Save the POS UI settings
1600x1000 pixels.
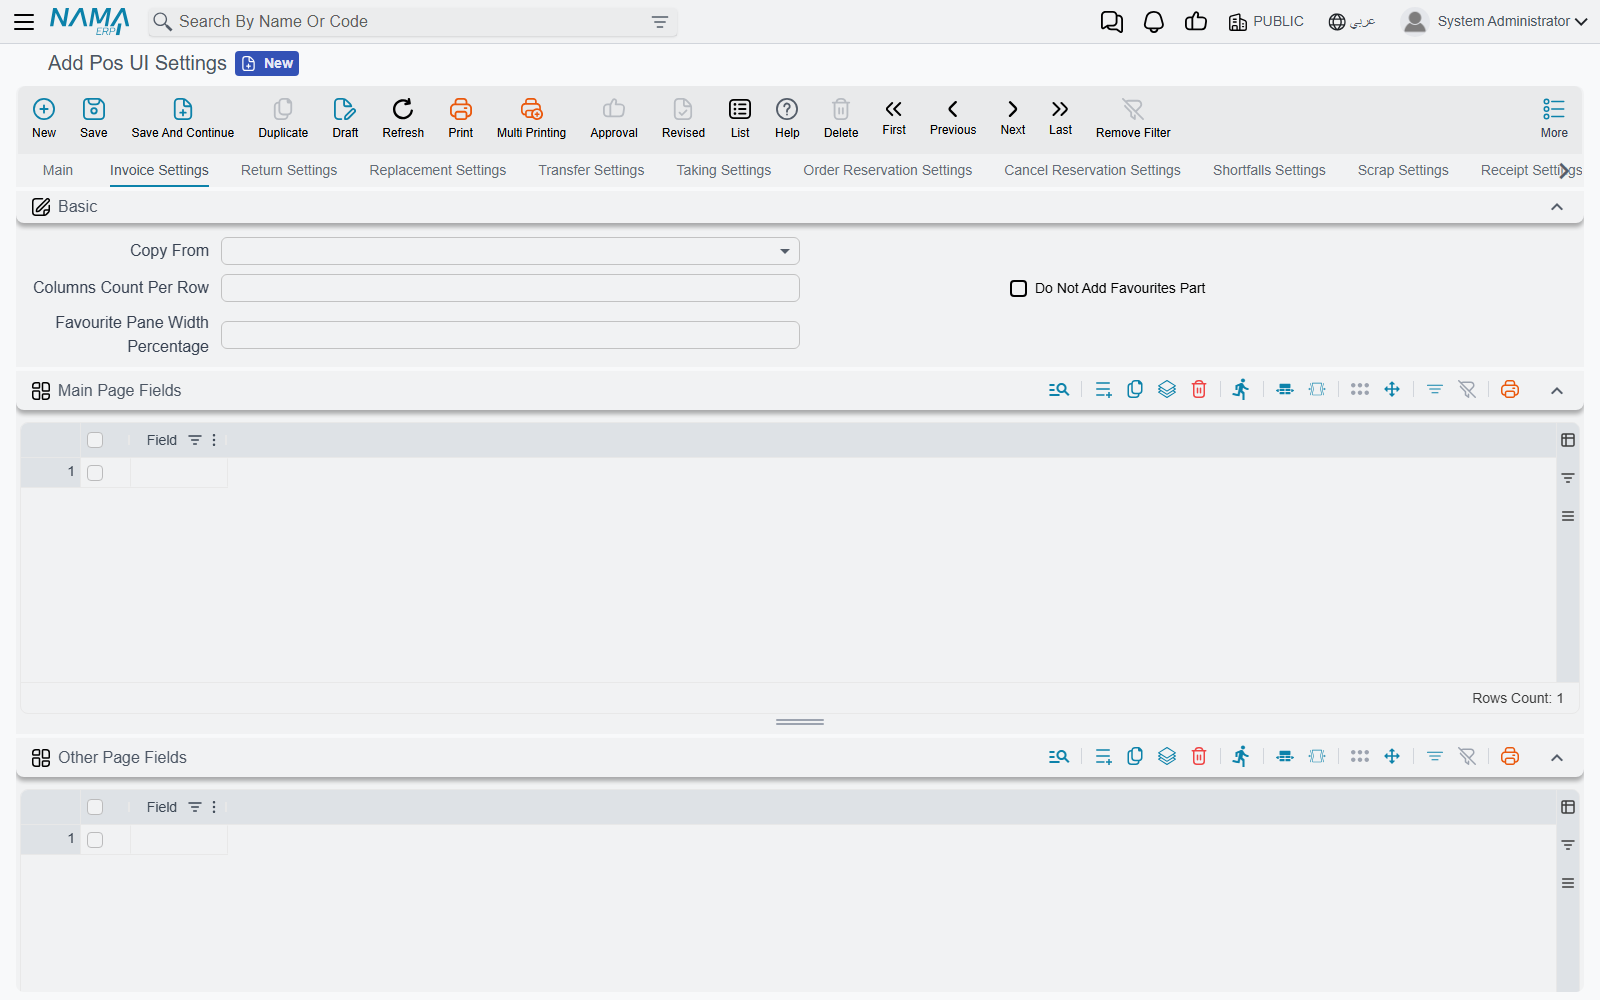(x=94, y=118)
